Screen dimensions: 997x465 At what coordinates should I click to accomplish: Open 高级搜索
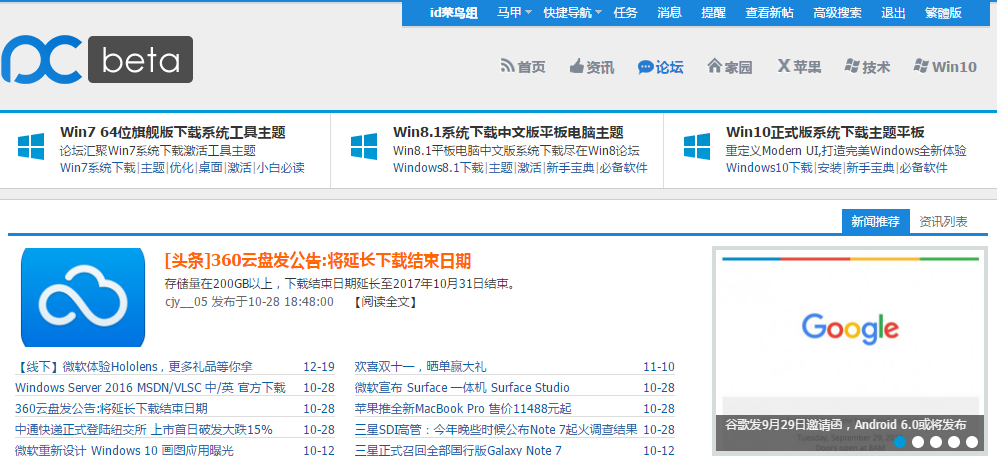click(837, 13)
